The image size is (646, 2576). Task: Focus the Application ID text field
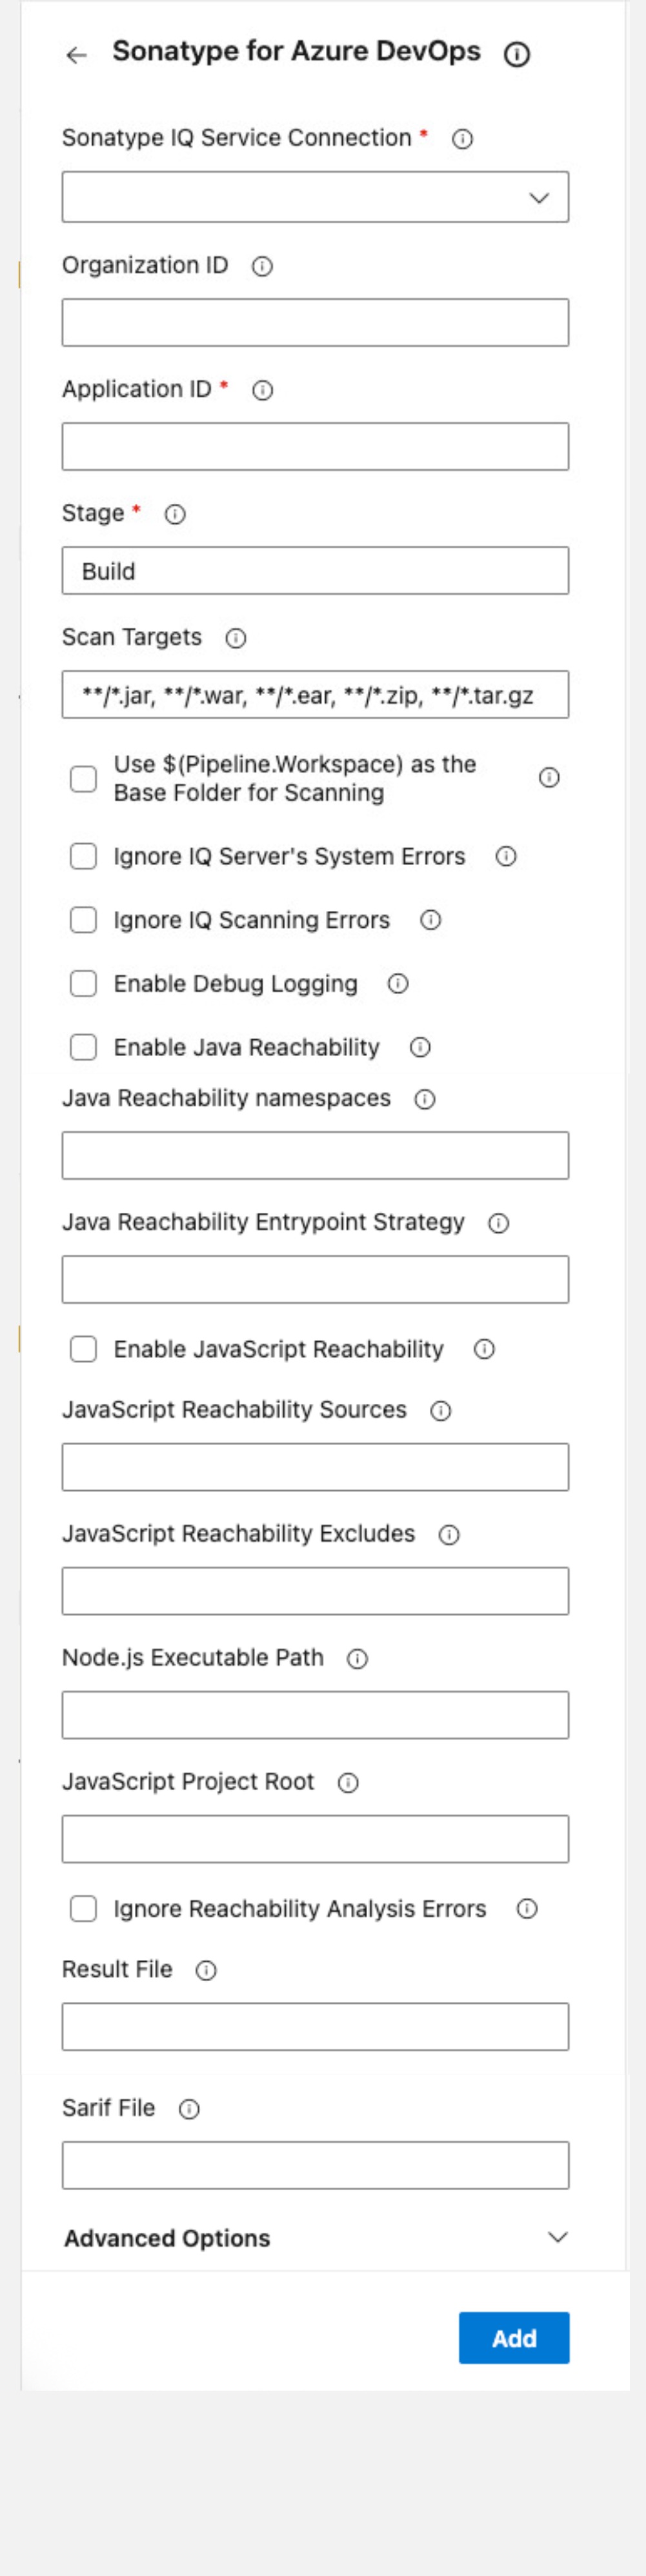tap(315, 447)
